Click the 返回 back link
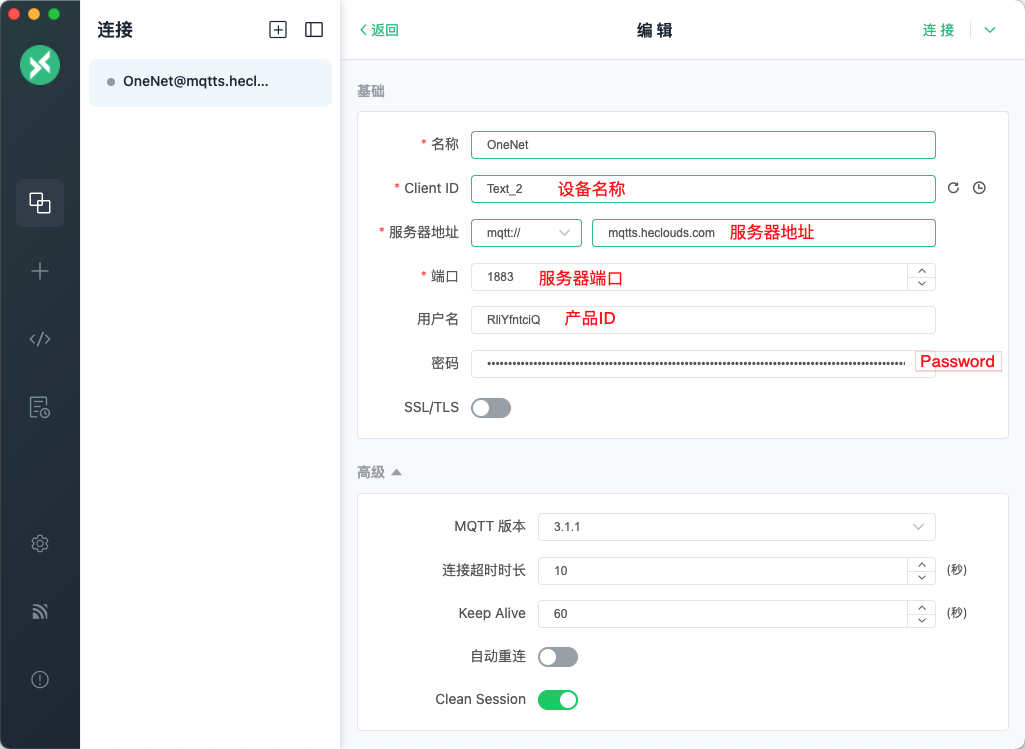This screenshot has height=749, width=1025. coord(379,30)
